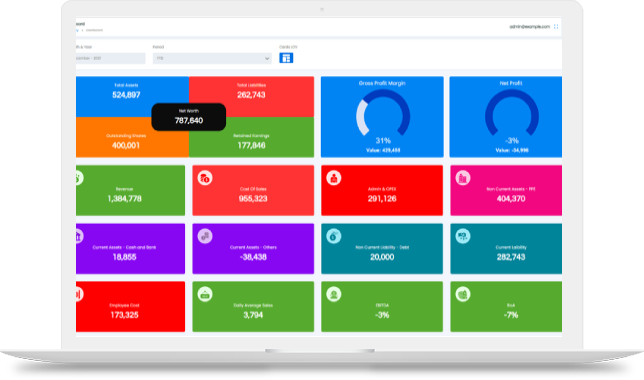This screenshot has width=644, height=380.
Task: Click the Current Liability card icon
Action: pos(462,236)
